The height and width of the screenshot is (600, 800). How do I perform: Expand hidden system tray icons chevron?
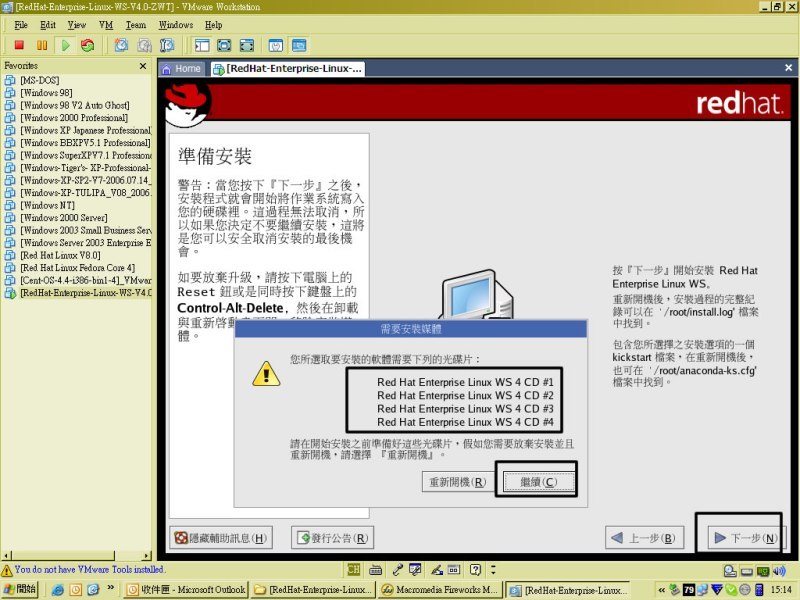click(x=661, y=590)
